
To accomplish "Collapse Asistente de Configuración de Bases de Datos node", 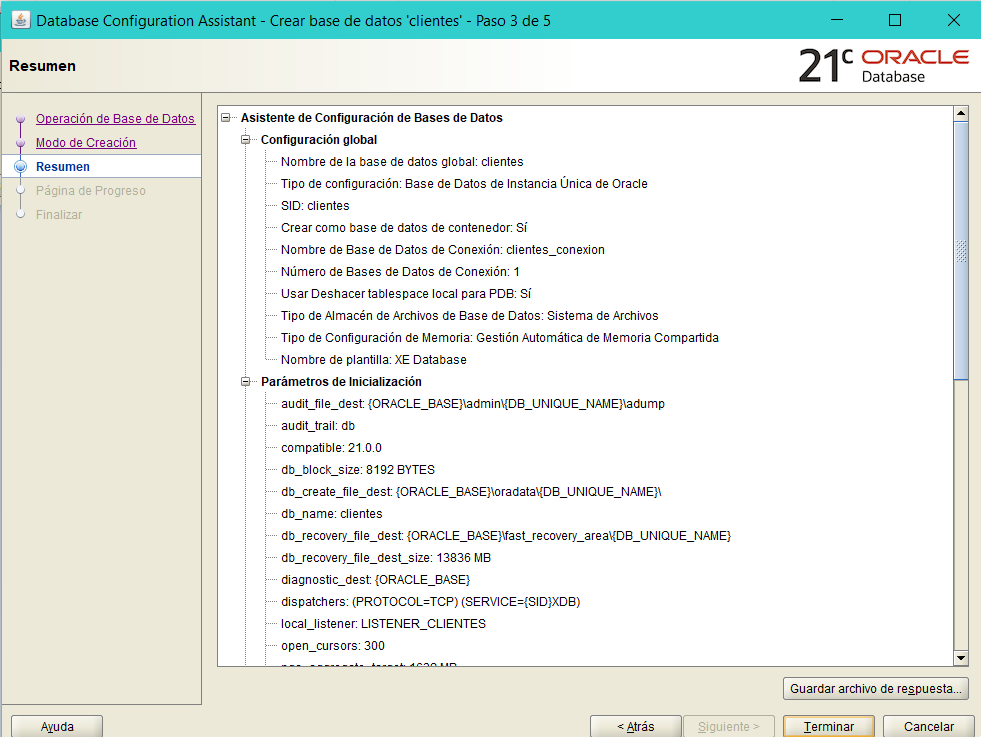I will 226,118.
